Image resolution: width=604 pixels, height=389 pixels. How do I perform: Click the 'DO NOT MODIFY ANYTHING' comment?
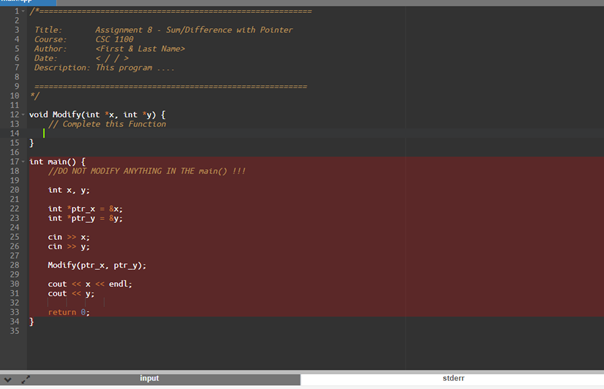[x=147, y=171]
